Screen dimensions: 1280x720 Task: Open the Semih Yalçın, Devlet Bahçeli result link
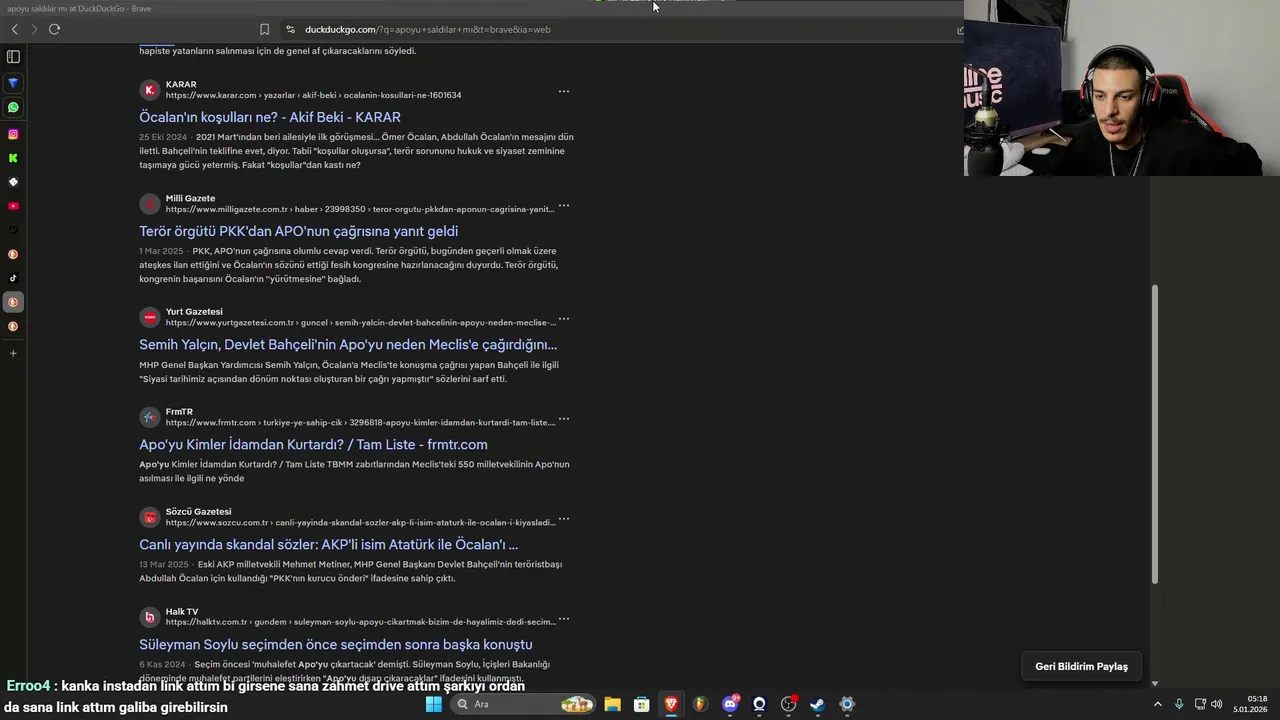coord(348,345)
